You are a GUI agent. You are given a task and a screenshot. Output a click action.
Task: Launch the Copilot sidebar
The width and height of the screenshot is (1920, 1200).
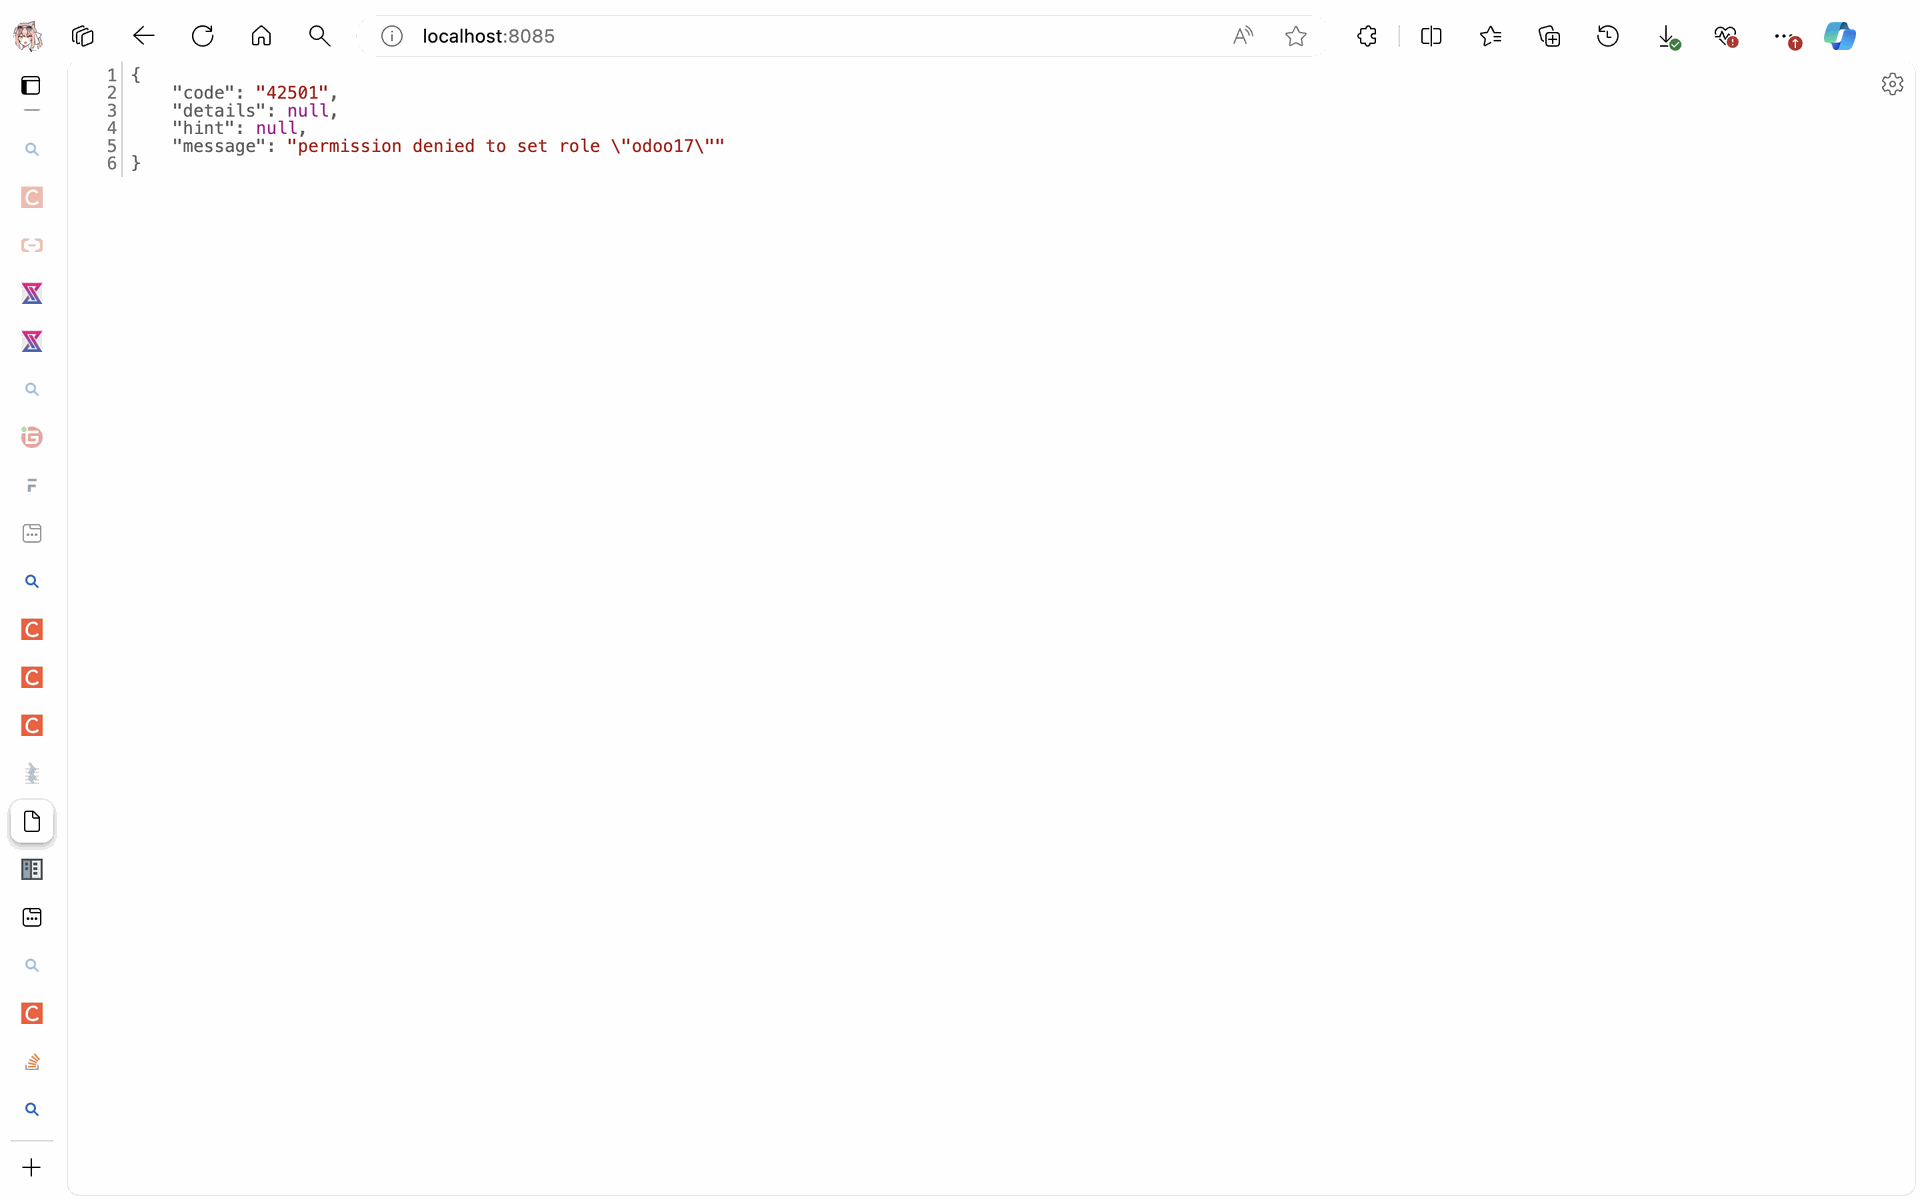pos(1840,36)
